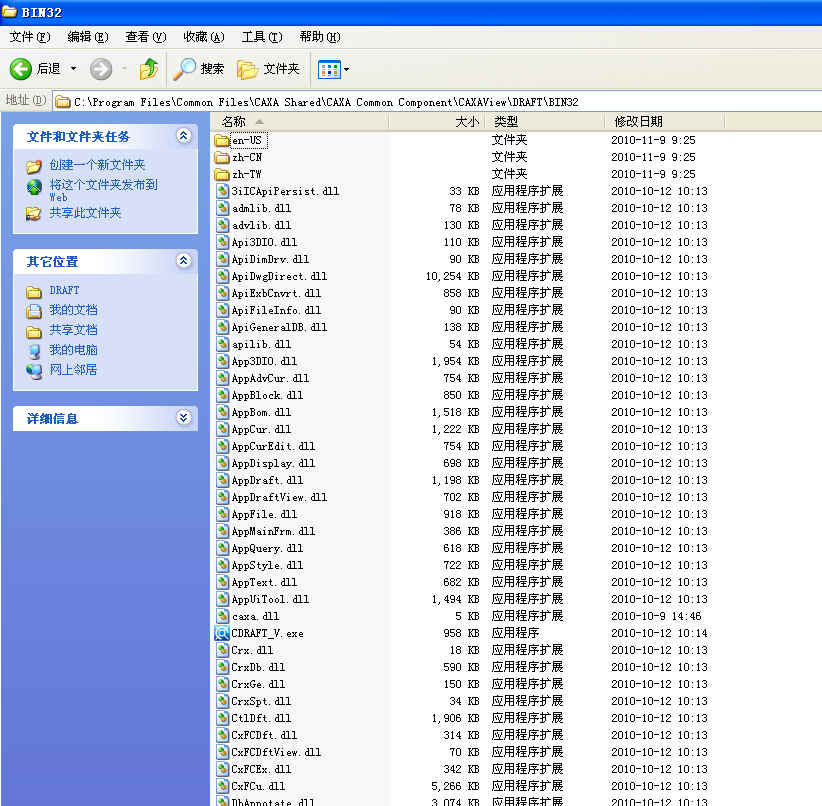Open the 工具(T) menu

262,37
